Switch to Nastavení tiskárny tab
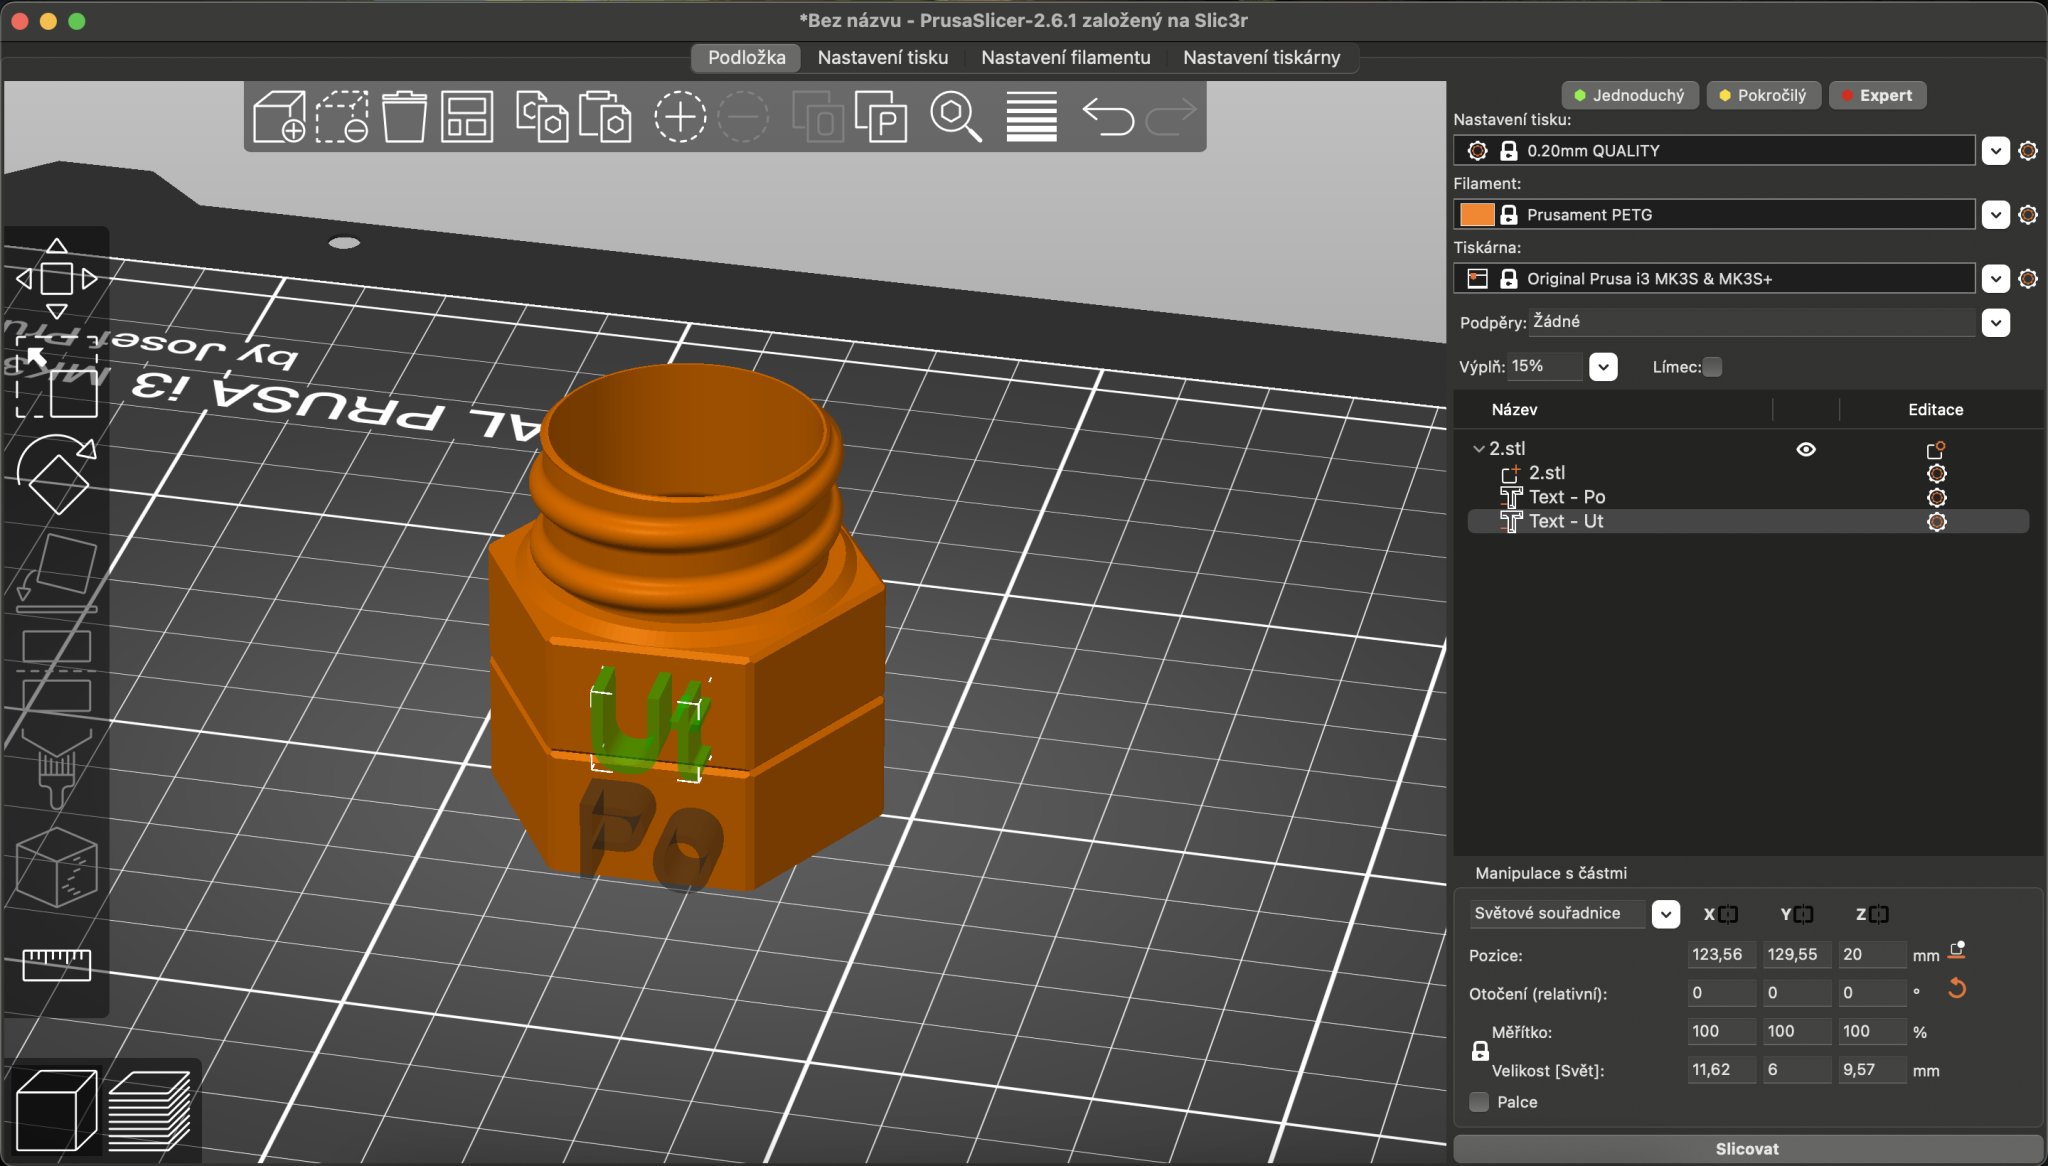2048x1166 pixels. (x=1261, y=58)
